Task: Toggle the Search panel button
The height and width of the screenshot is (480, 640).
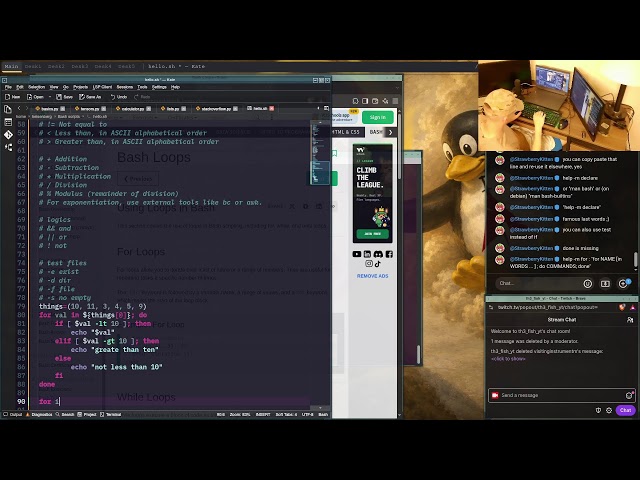Action: click(65, 414)
